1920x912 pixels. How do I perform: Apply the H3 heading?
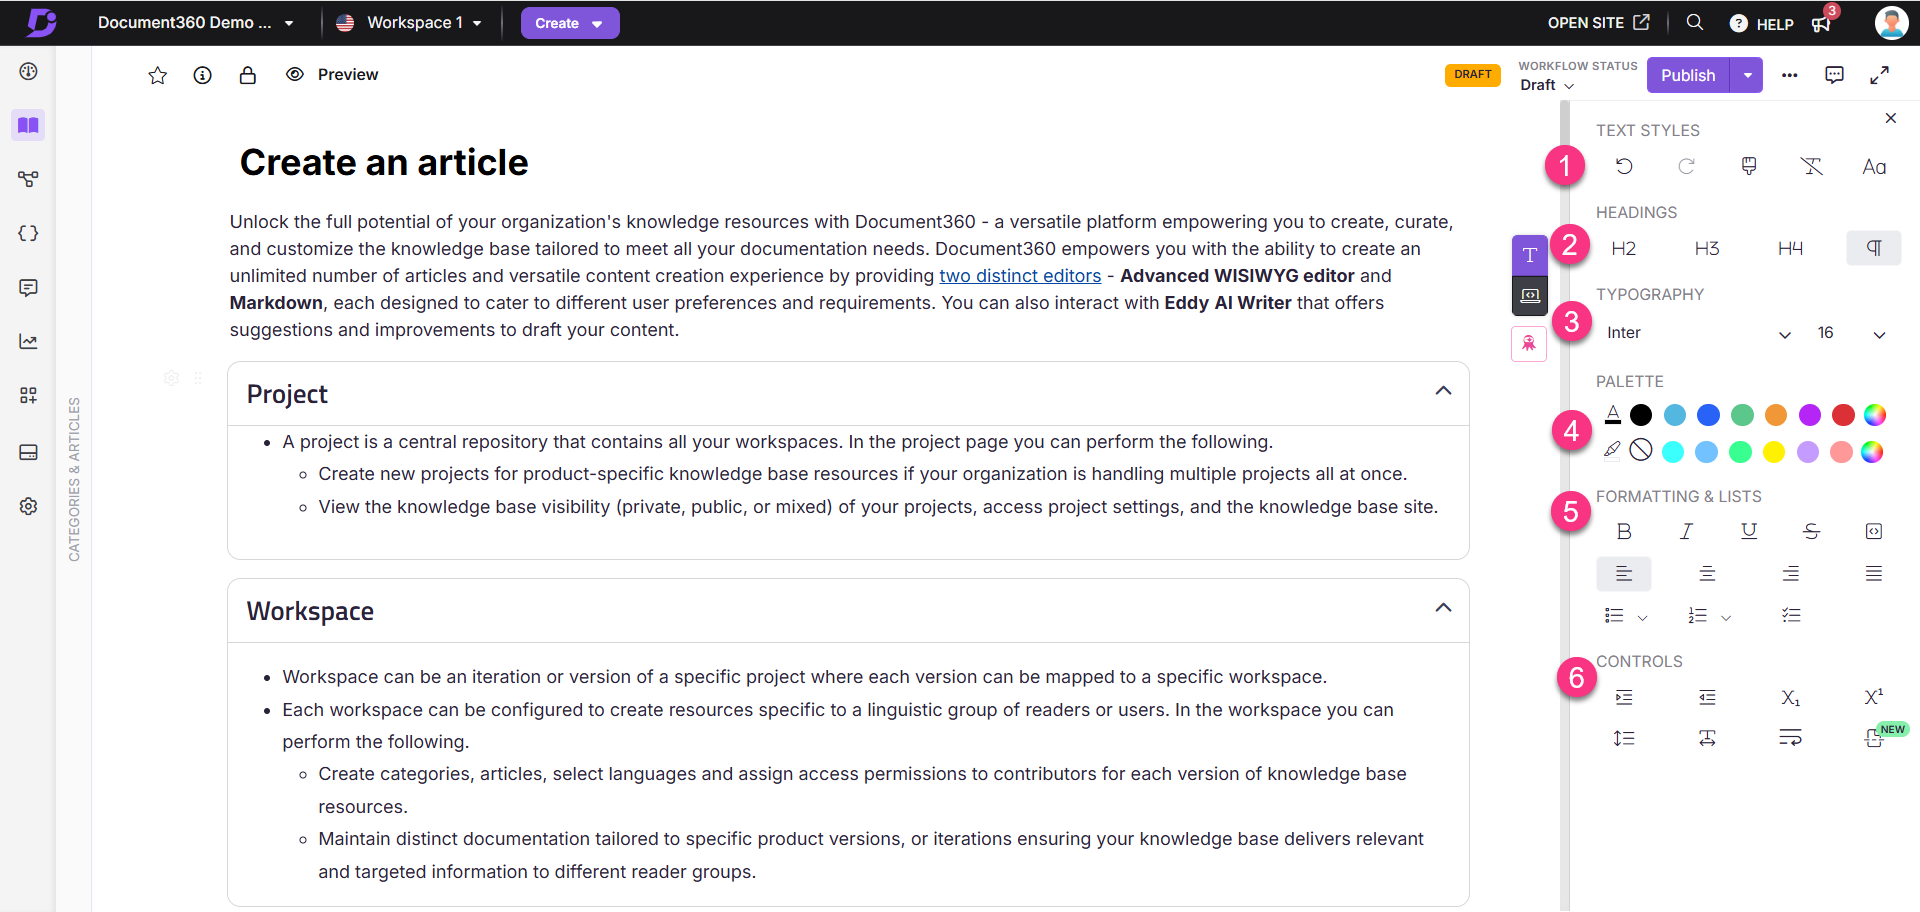pyautogui.click(x=1707, y=248)
